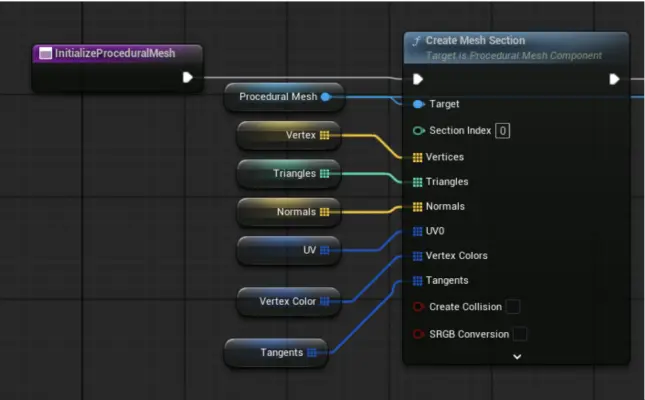This screenshot has height=400, width=645.
Task: Click the Create Mesh Section input execution pin
Action: (x=418, y=79)
